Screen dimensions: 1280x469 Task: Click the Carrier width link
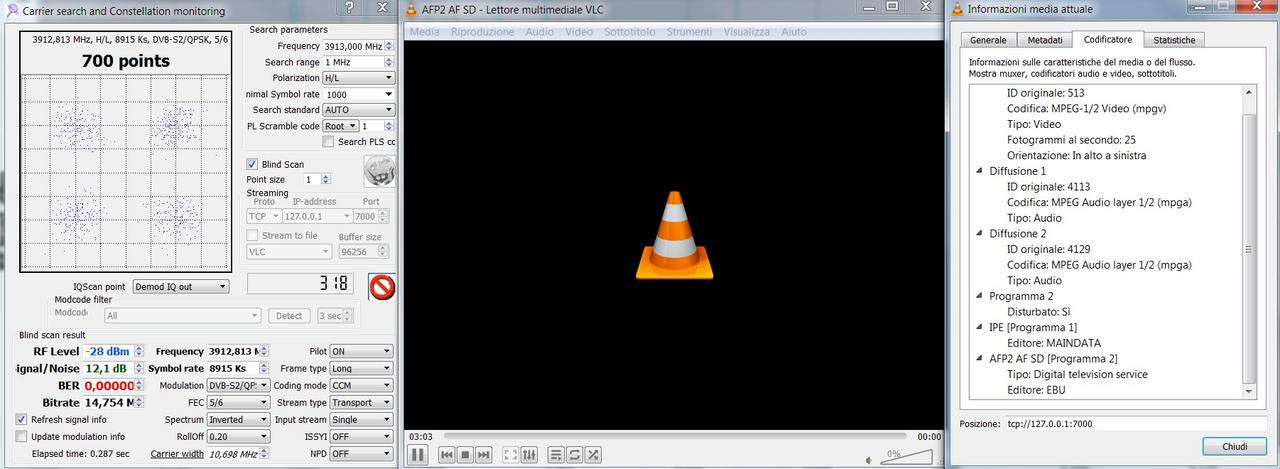coord(177,453)
